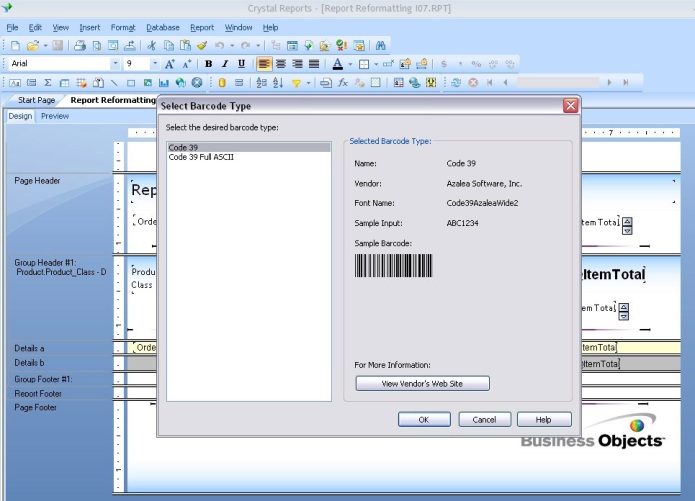Toggle Align Right

click(x=297, y=64)
